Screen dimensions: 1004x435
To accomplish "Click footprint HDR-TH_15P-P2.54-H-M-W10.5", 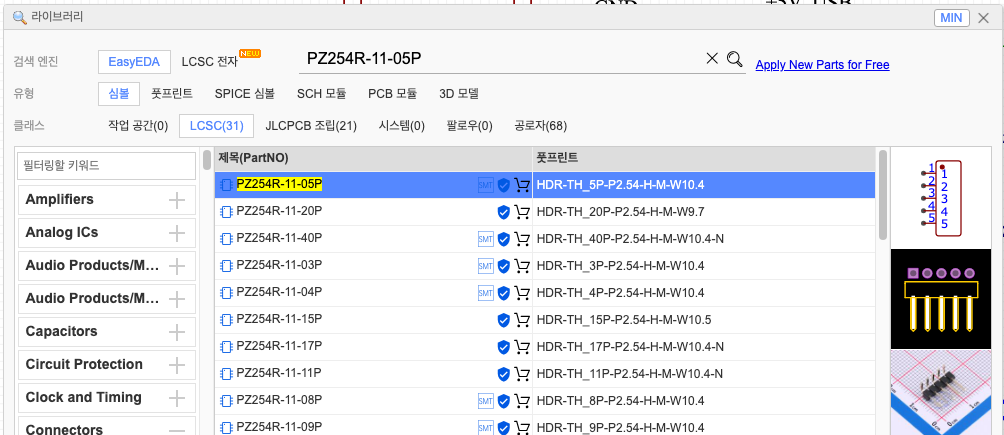I will coord(624,320).
